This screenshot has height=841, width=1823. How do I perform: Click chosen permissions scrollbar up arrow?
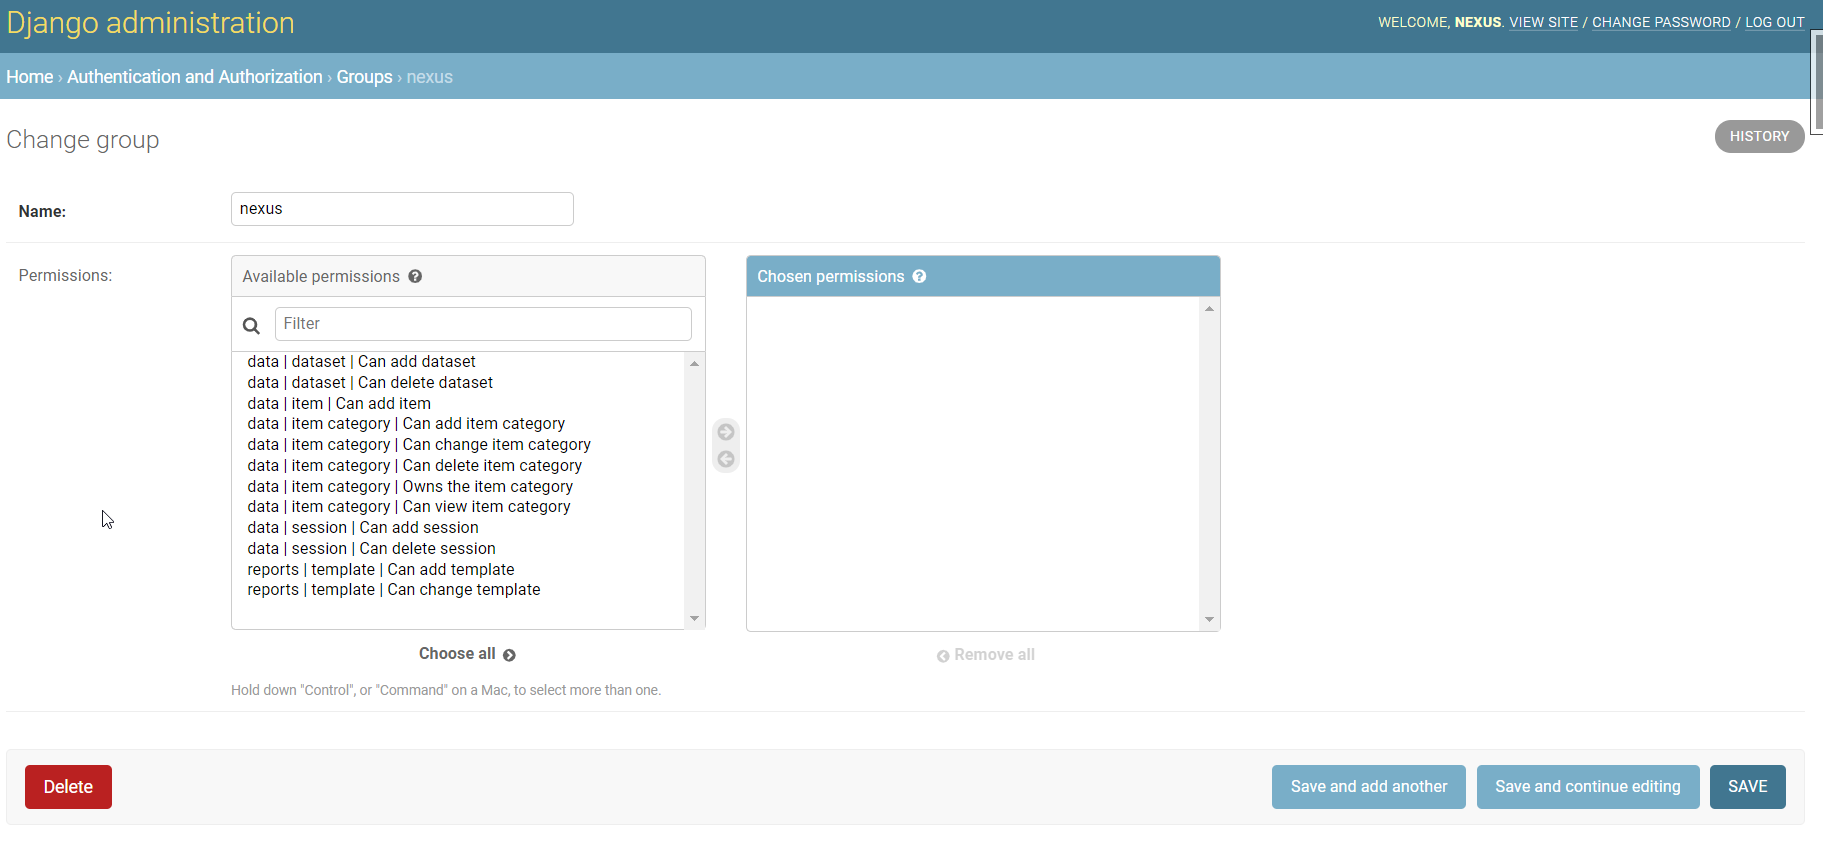tap(1209, 309)
